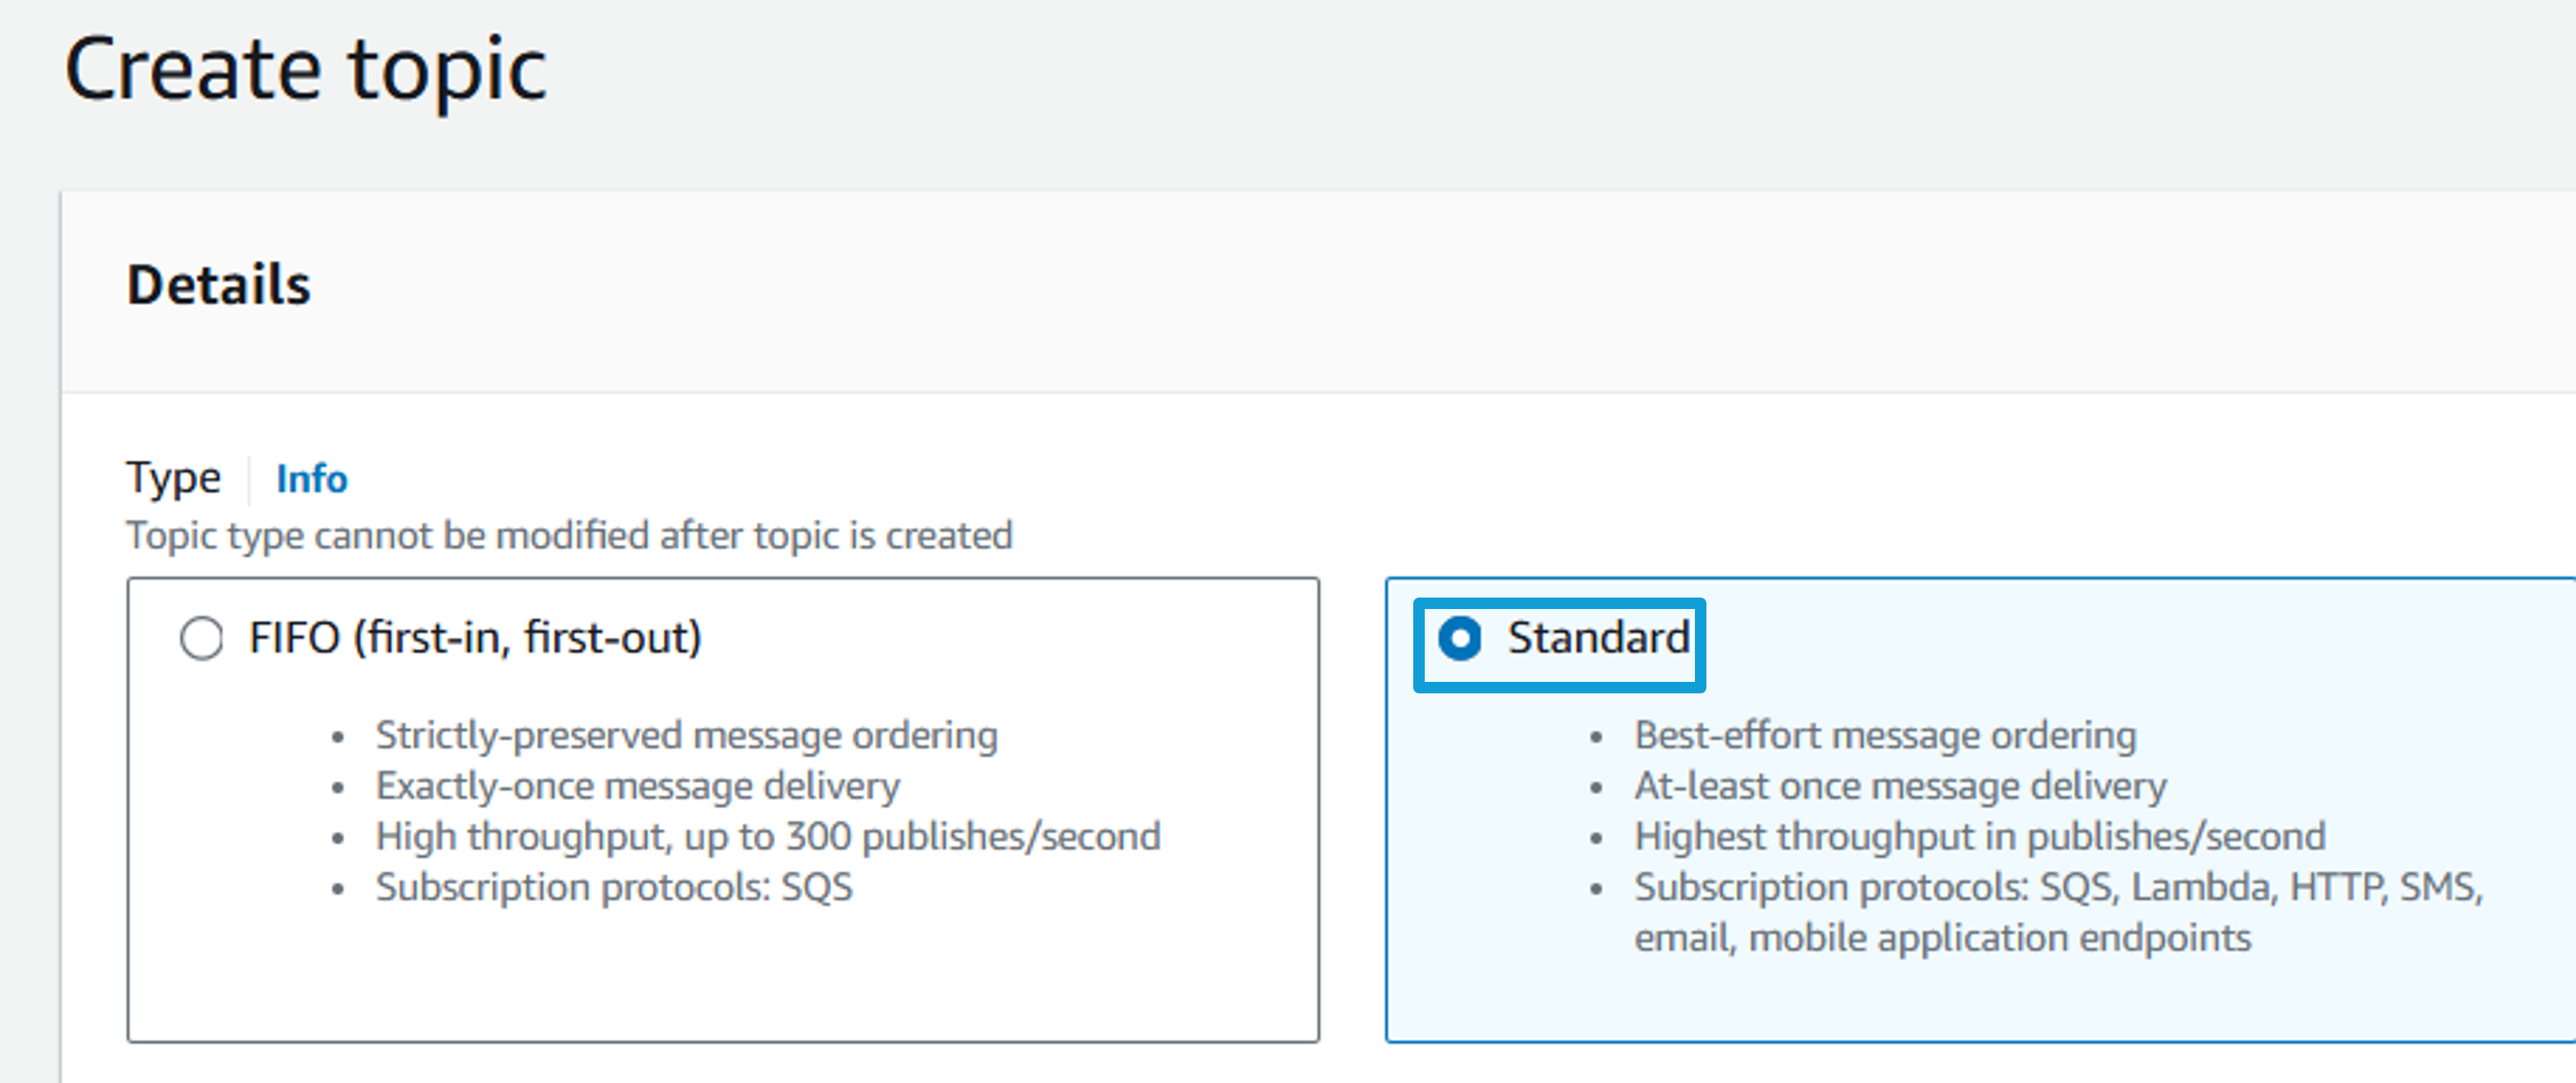Image resolution: width=2576 pixels, height=1083 pixels.
Task: Click the At-least once message delivery bullet
Action: (1900, 787)
